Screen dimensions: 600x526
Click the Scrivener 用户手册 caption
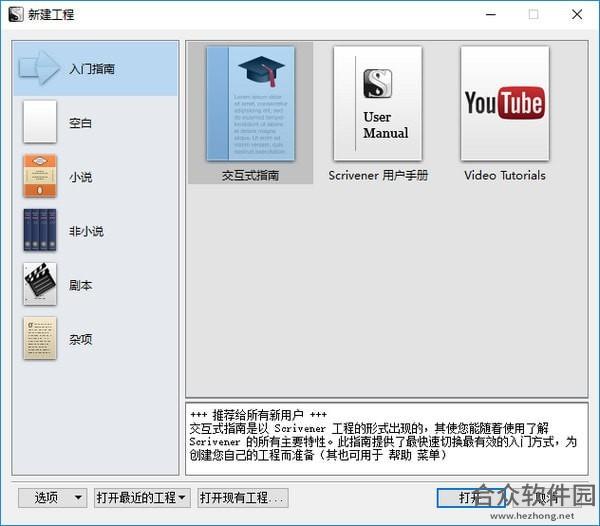tap(378, 176)
